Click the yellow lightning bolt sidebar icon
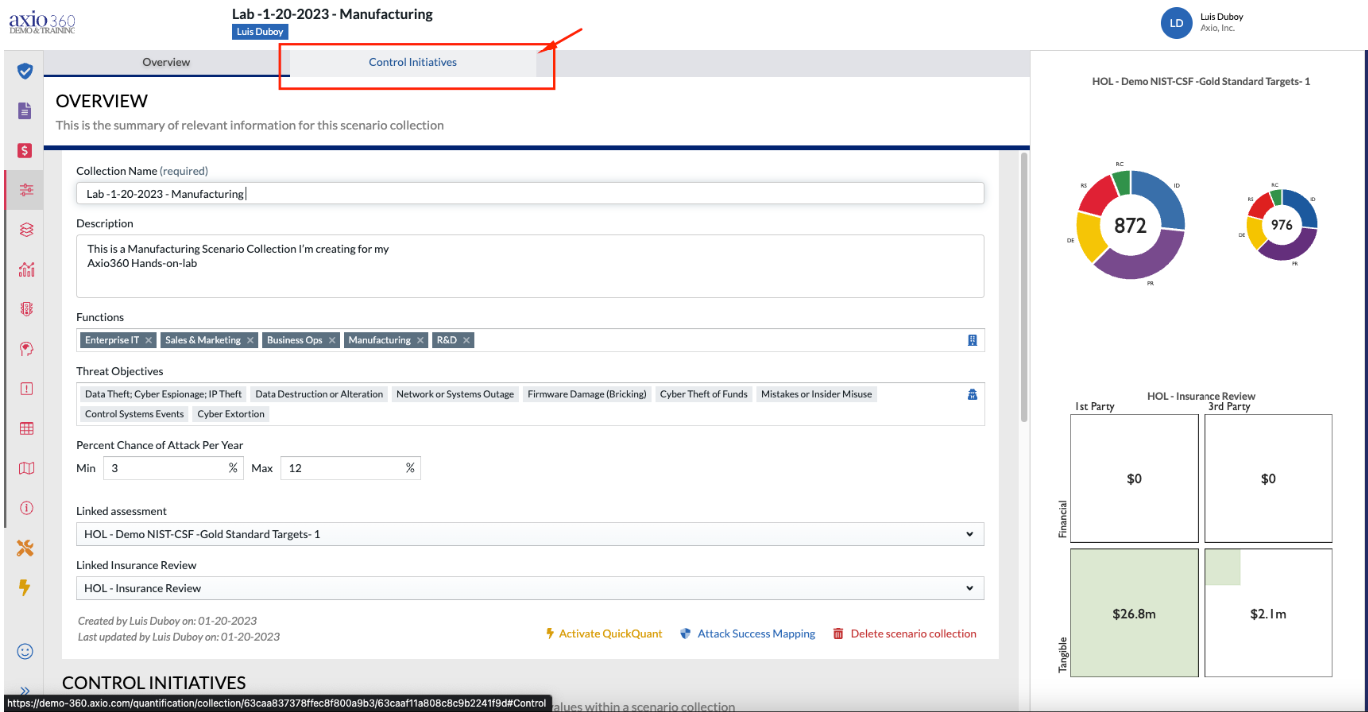The width and height of the screenshot is (1368, 712). pos(26,587)
